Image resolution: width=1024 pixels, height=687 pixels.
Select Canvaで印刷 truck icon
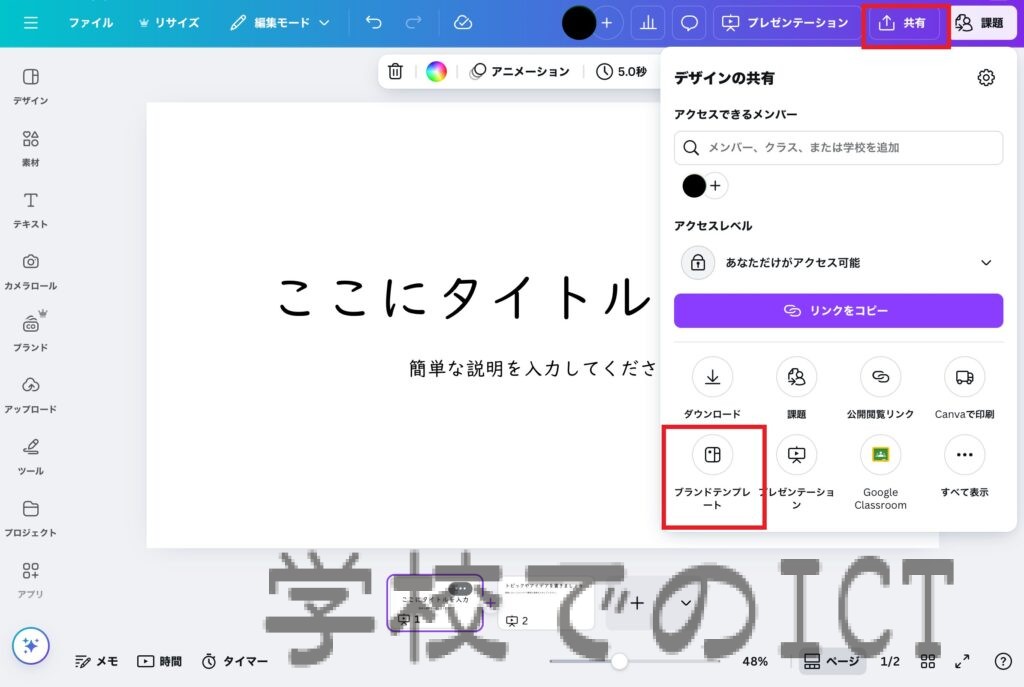[964, 377]
